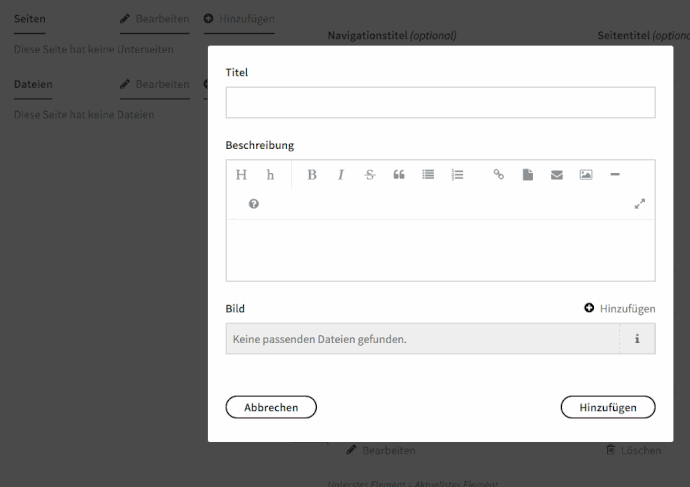Insert a horizontal rule
The width and height of the screenshot is (690, 487).
(x=615, y=175)
